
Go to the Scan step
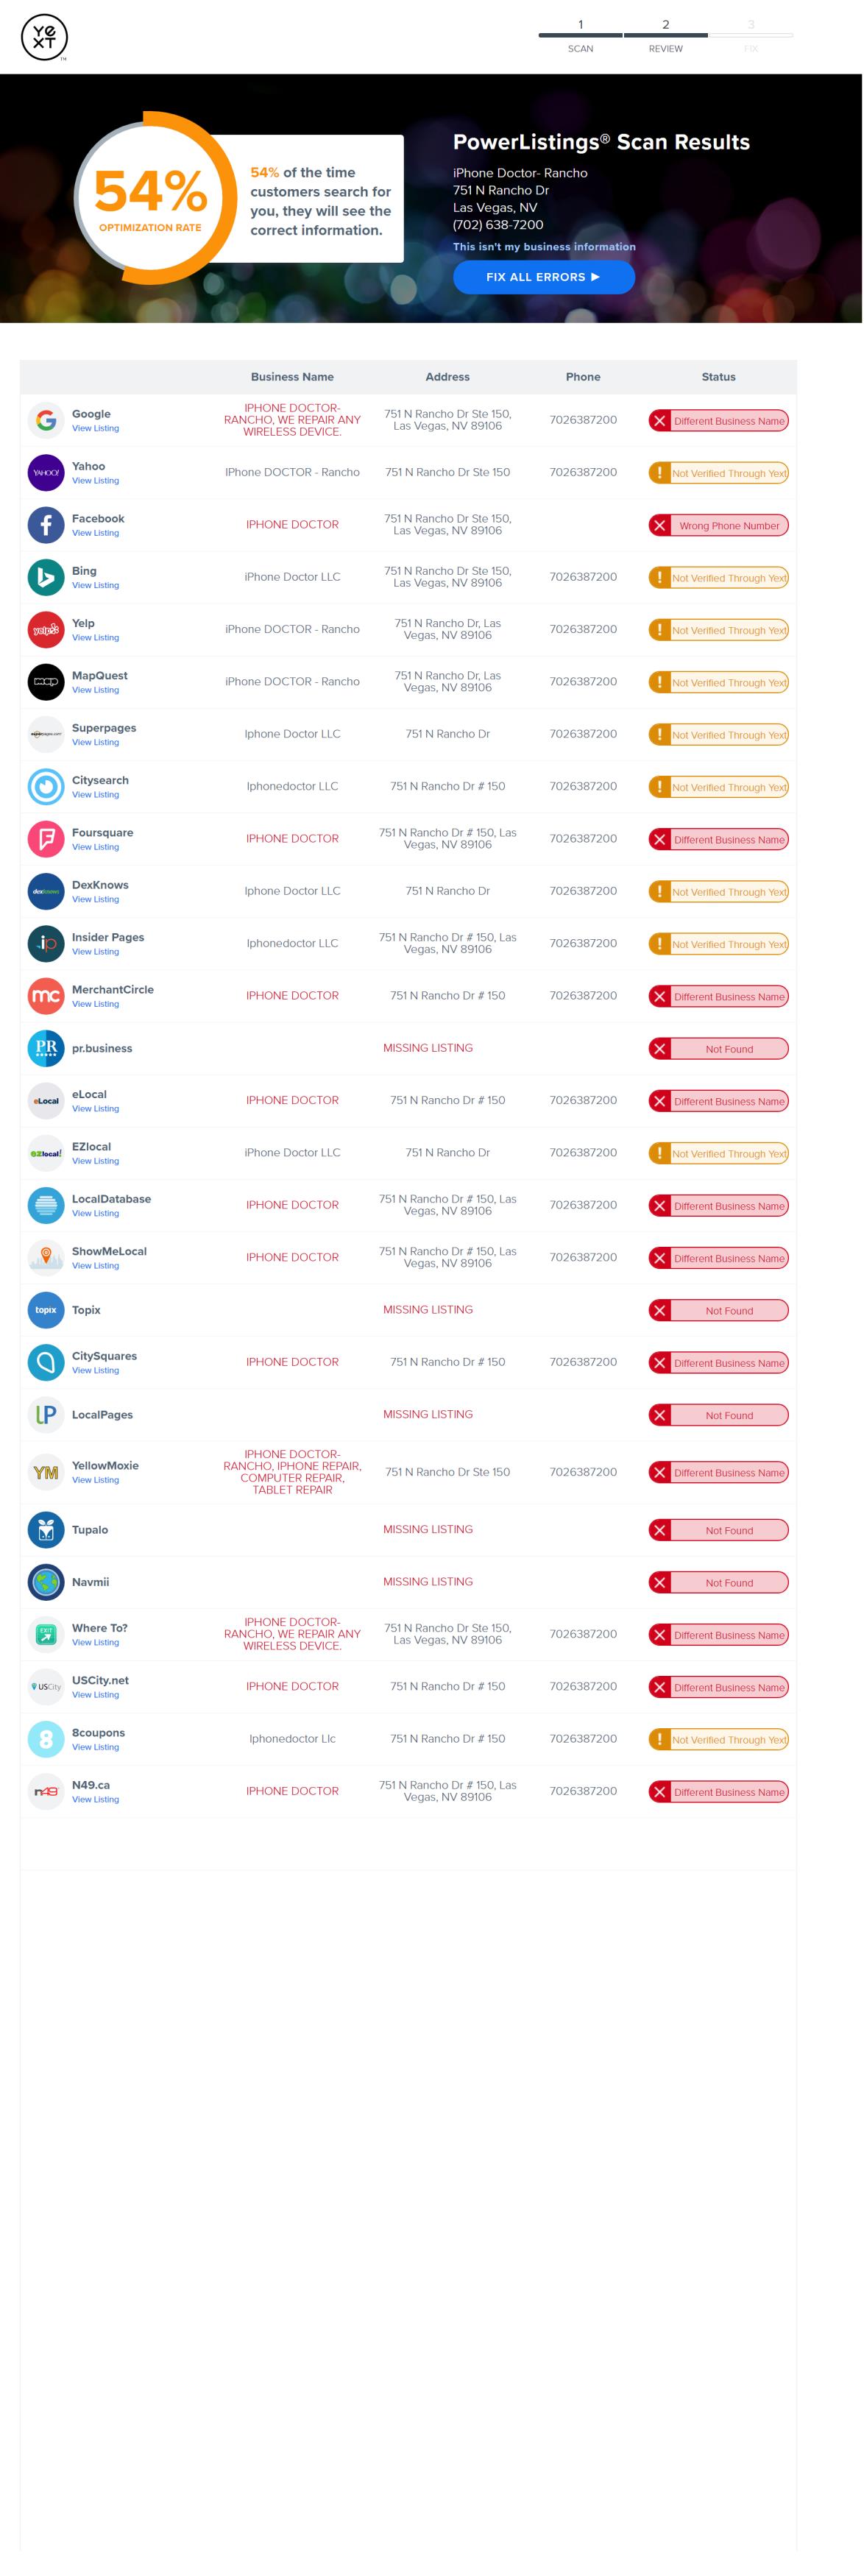point(580,37)
